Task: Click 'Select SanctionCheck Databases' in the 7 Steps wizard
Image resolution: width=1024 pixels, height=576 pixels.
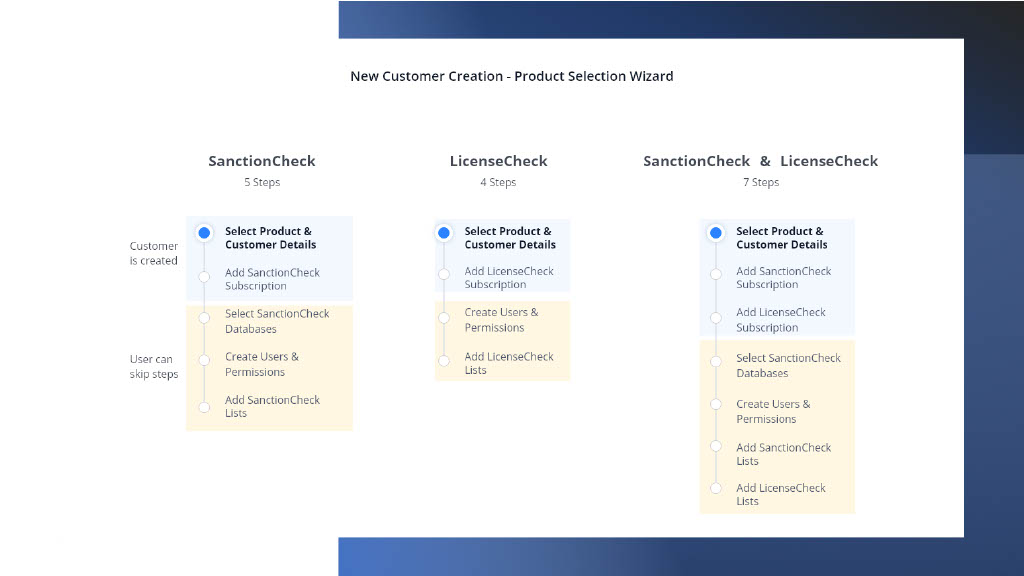Action: point(788,366)
